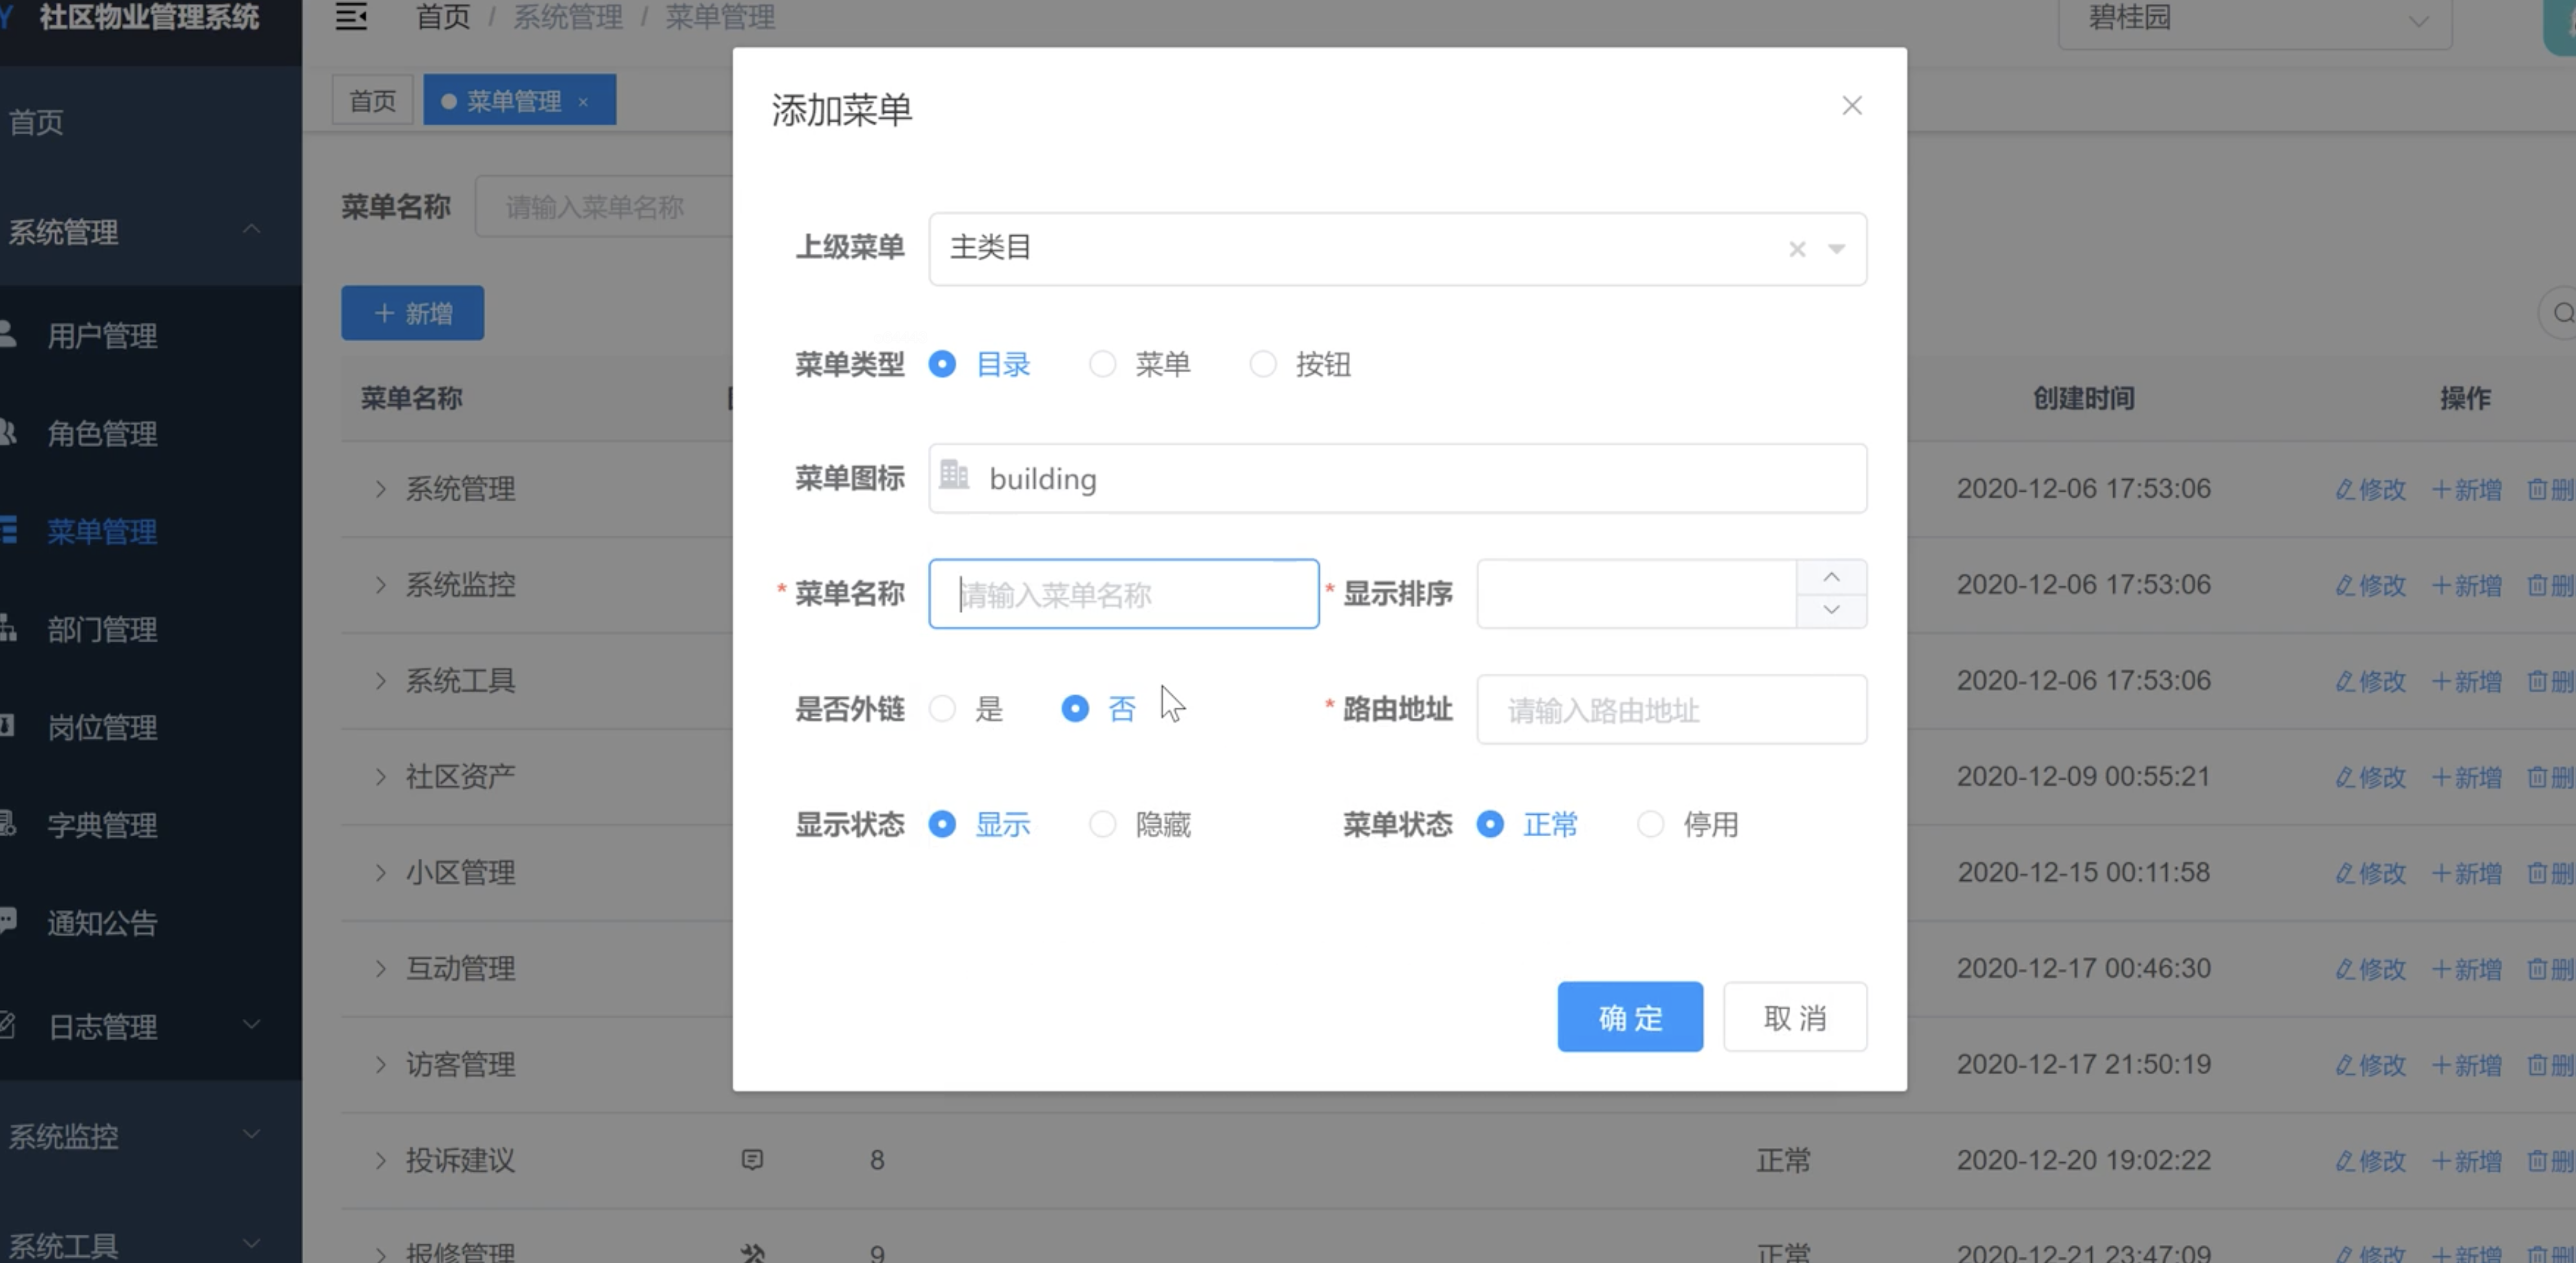Click 修改 in the 系统管理 row
The width and height of the screenshot is (2576, 1263).
2370,489
